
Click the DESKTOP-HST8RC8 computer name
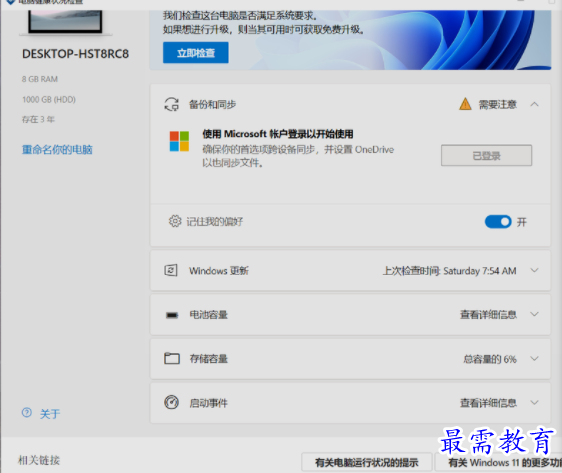75,54
